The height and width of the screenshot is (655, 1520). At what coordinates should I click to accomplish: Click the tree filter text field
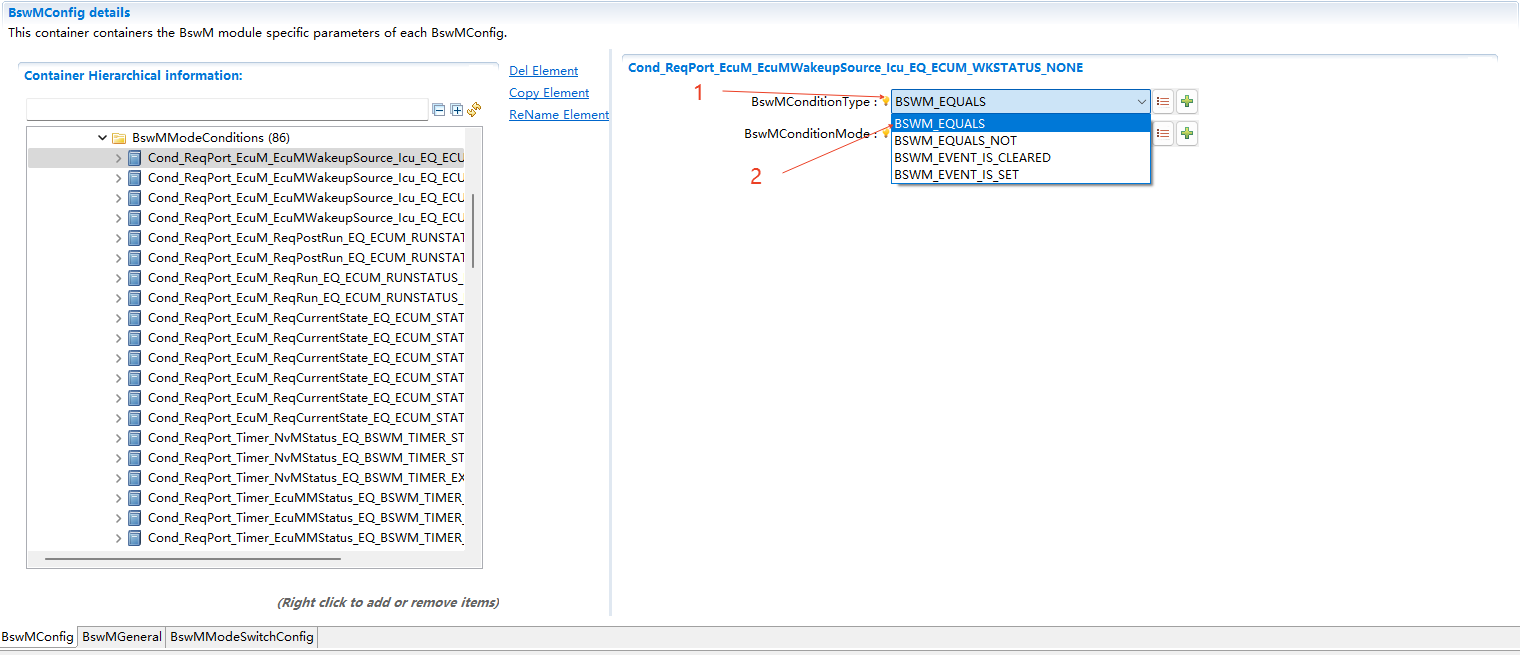pyautogui.click(x=227, y=110)
